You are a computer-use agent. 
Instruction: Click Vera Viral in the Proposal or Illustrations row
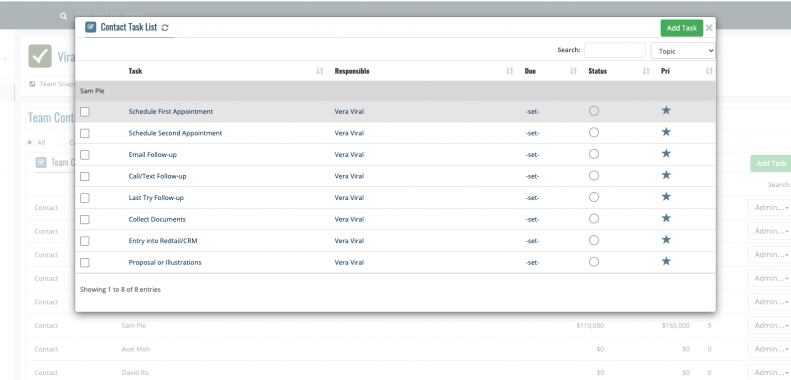349,262
